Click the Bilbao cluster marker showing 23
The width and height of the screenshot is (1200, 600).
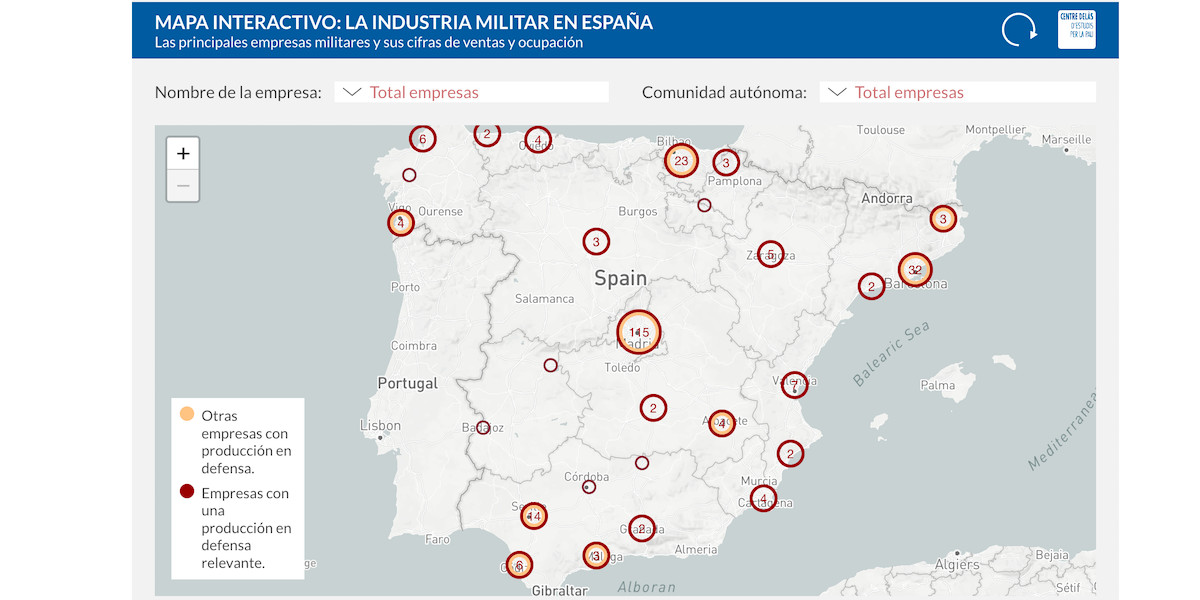coord(681,160)
